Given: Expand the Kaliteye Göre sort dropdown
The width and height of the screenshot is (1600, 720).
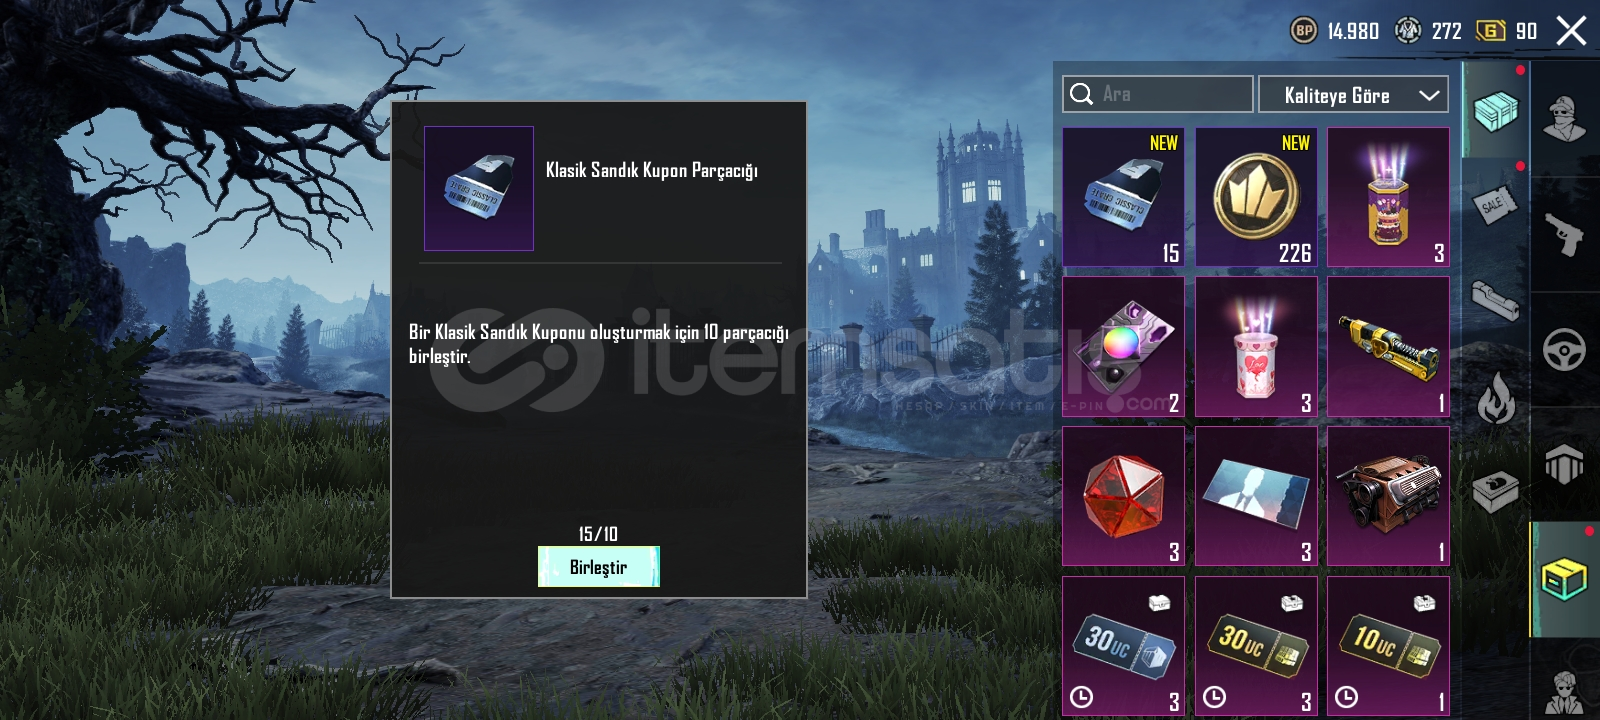Looking at the screenshot, I should tap(1353, 95).
